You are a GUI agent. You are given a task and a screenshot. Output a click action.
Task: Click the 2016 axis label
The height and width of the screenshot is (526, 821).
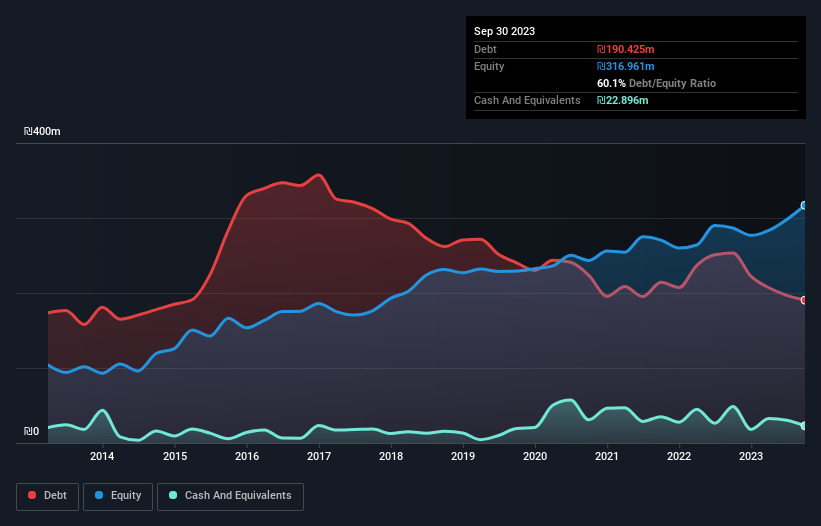pos(247,456)
